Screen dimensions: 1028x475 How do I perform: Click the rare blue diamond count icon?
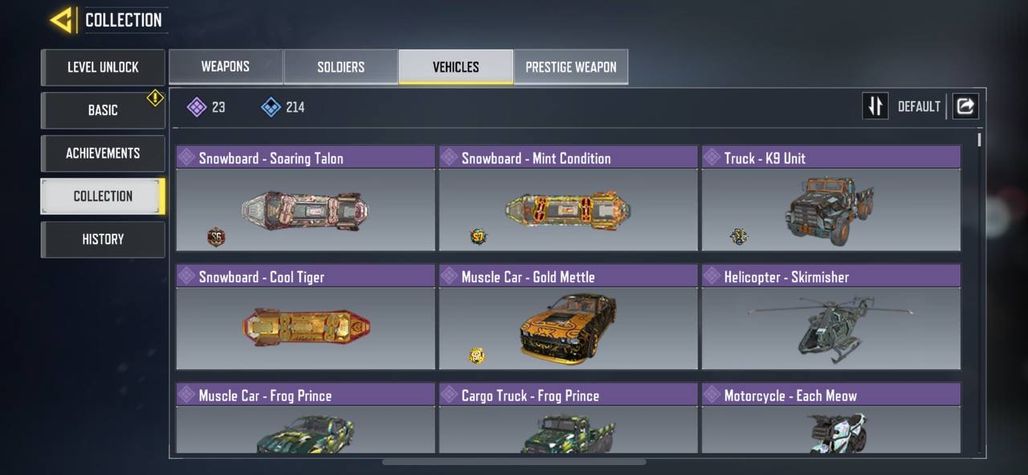tap(271, 107)
